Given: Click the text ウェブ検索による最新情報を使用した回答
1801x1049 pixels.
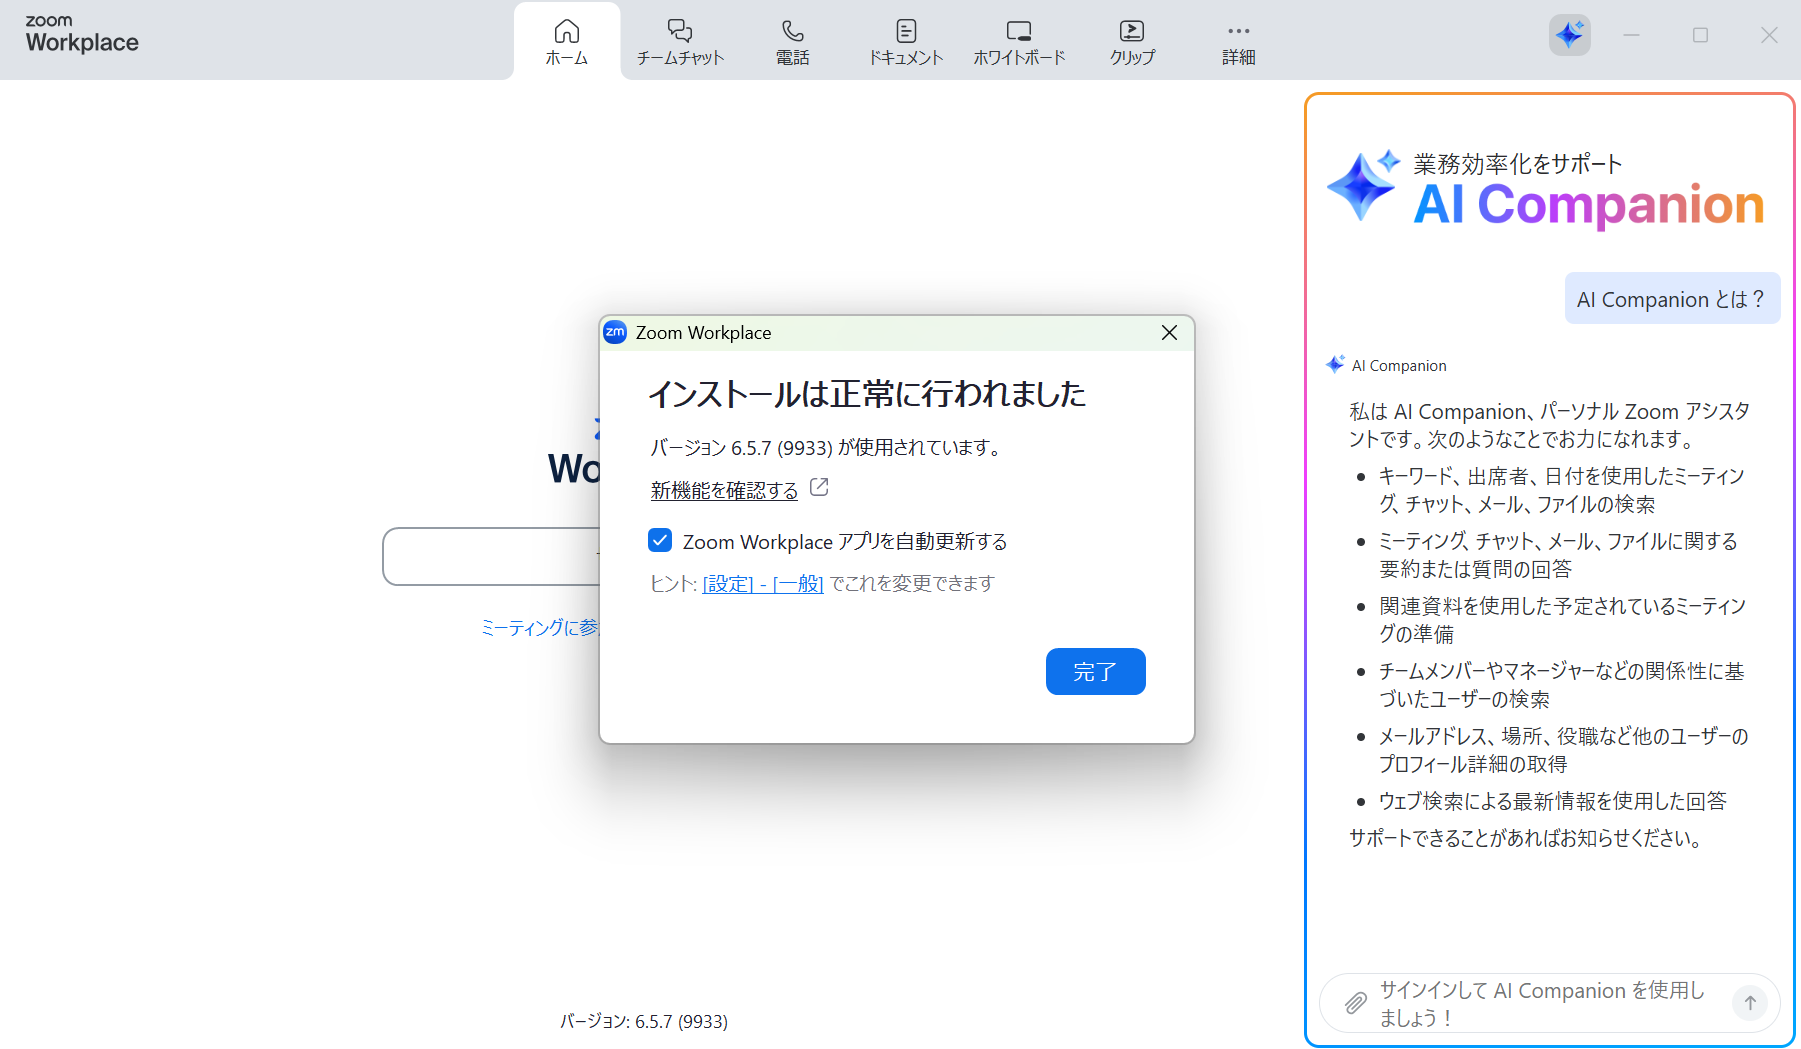Looking at the screenshot, I should pos(1553,801).
